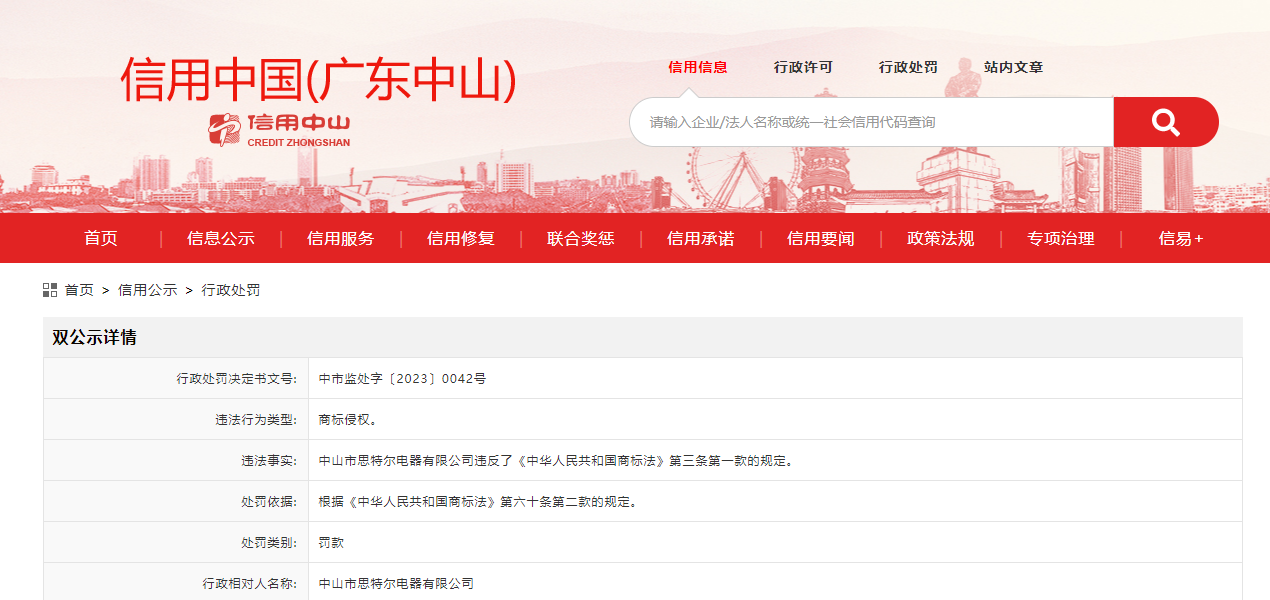The height and width of the screenshot is (600, 1270).
Task: Click the 行政相对人名称 value 中山市思特尔电器有限公司
Action: tap(396, 584)
